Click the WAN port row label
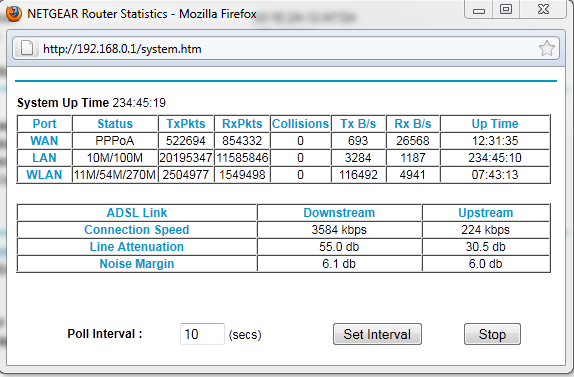The height and width of the screenshot is (377, 574). pos(44,141)
